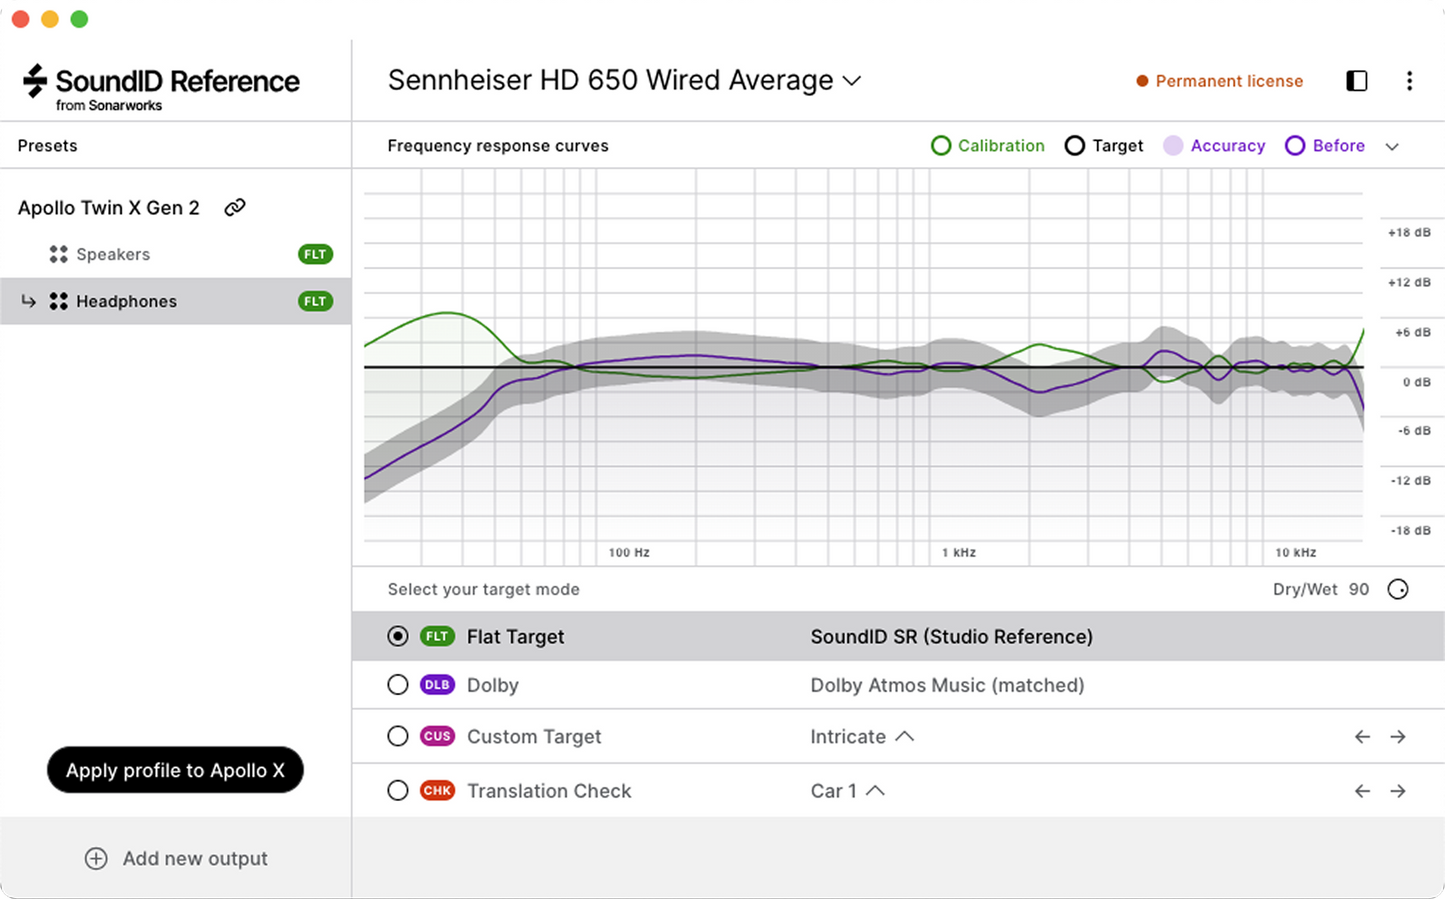1445x899 pixels.
Task: Click the green FLT badge of Flat Target
Action: [x=437, y=636]
